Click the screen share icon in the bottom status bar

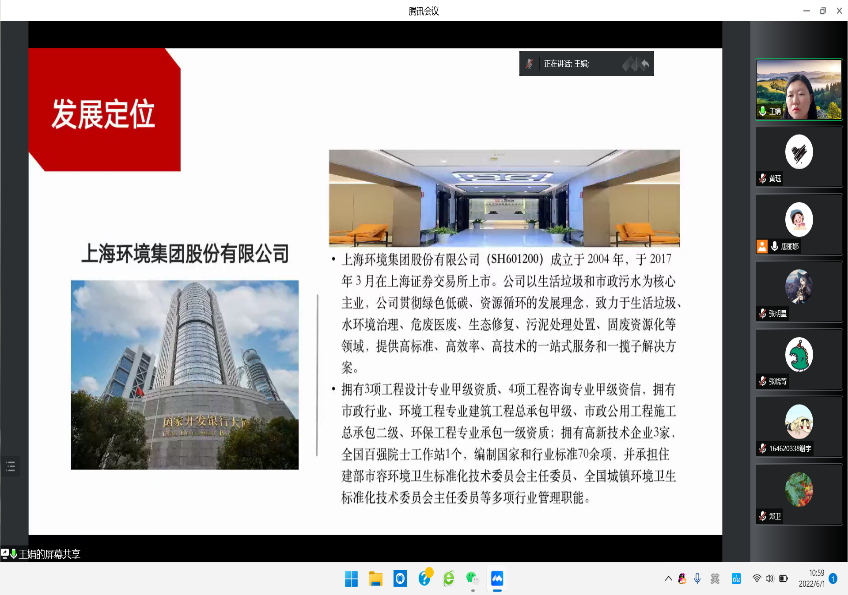[5, 553]
